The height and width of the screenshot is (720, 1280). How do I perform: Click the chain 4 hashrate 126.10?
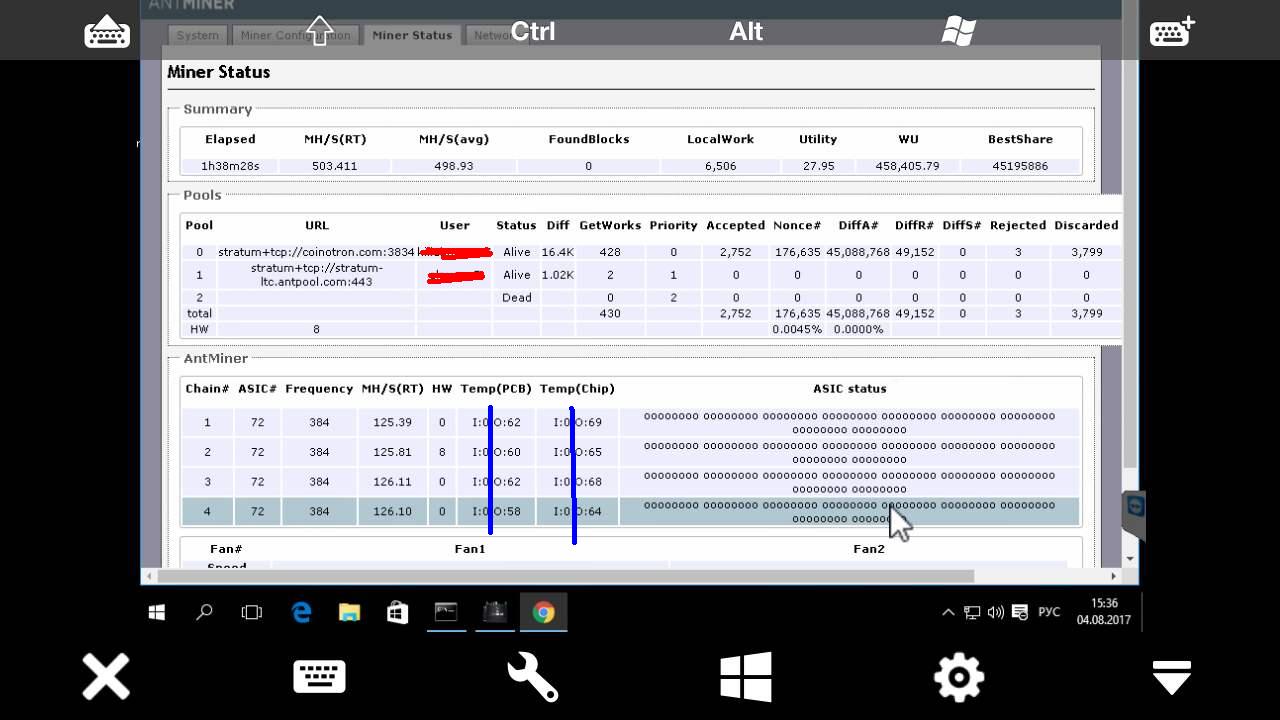tap(392, 512)
